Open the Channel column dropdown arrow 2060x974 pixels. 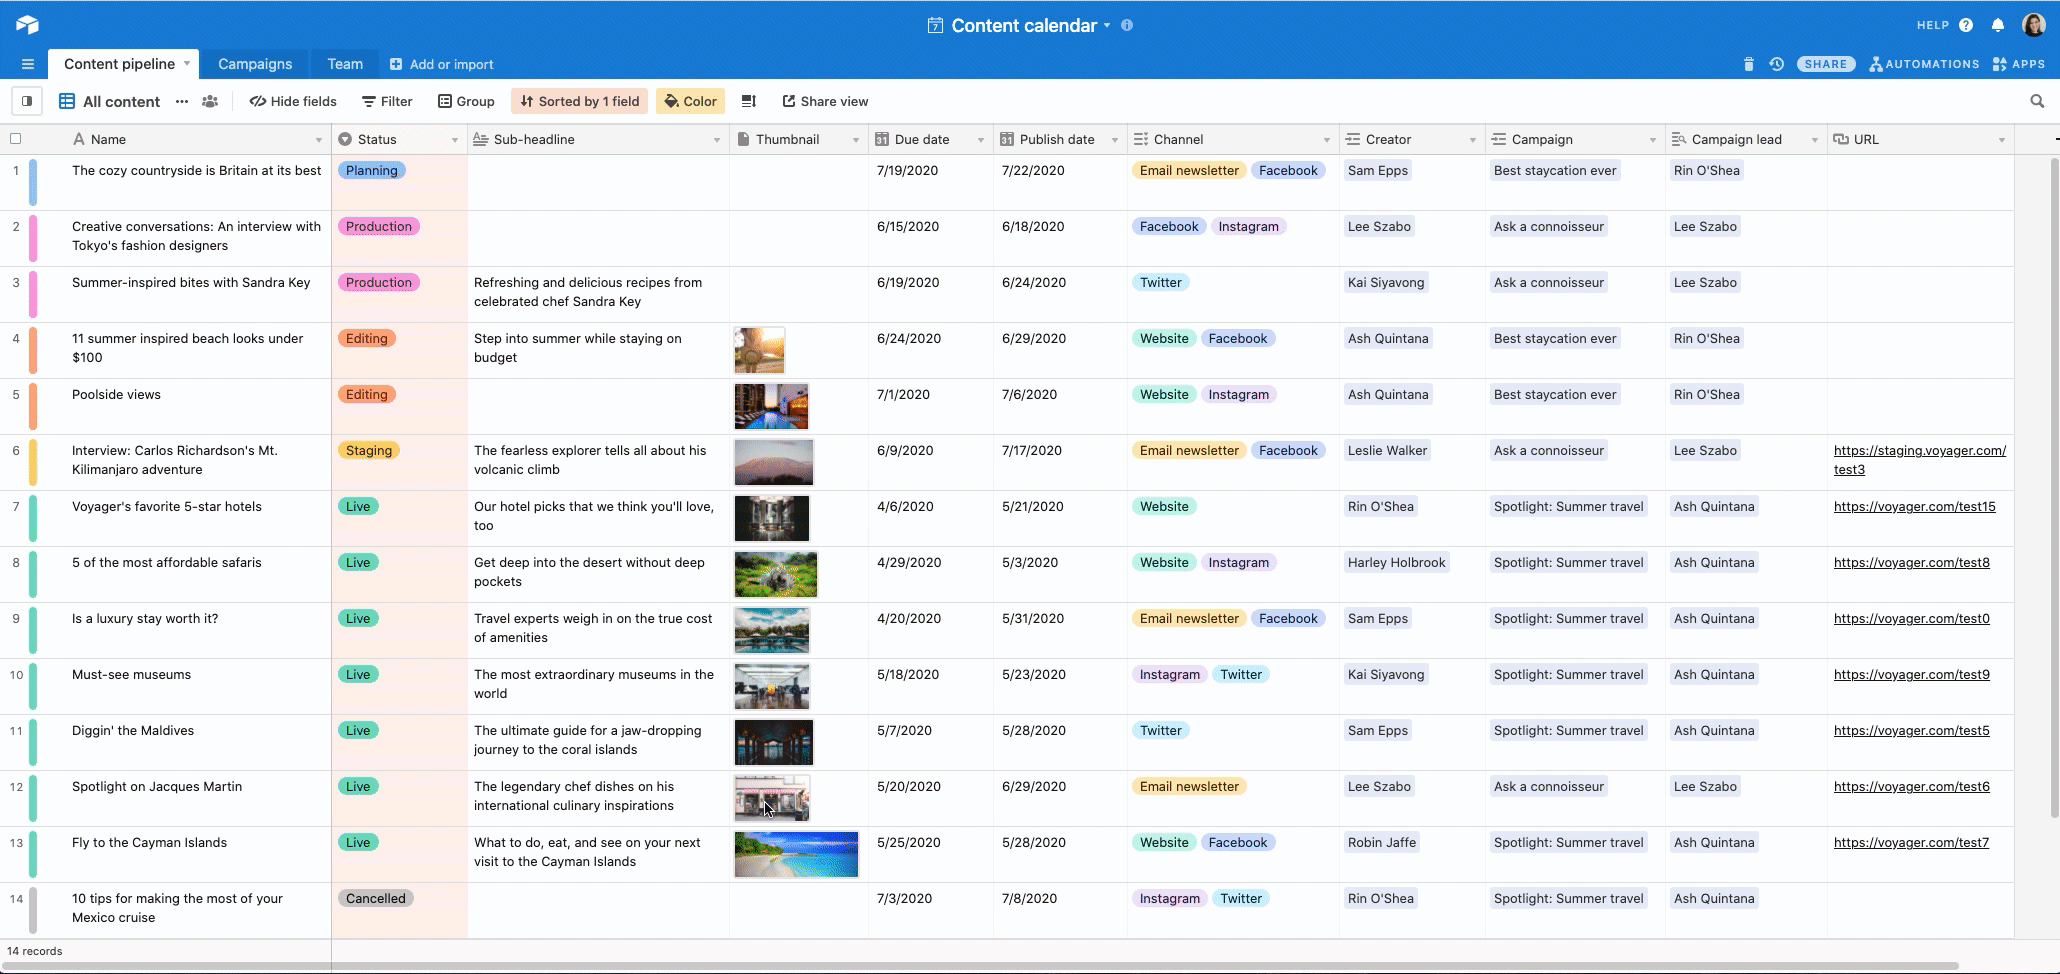click(1327, 140)
